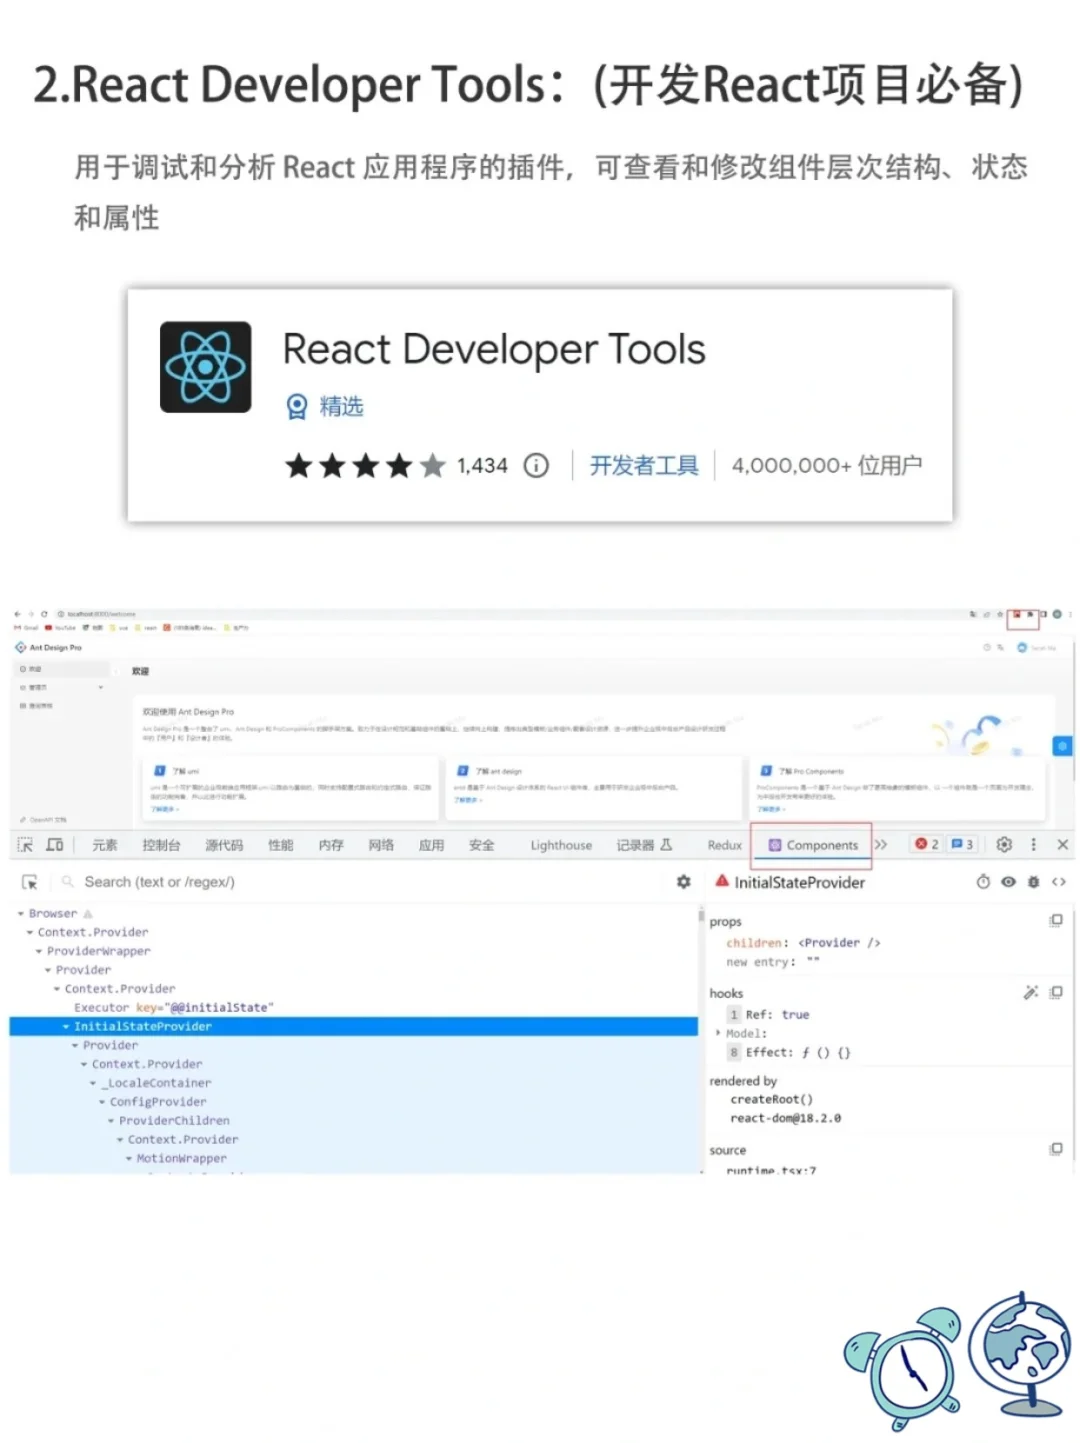This screenshot has width=1080, height=1443.
Task: Select the Executor key="@@initialState" row
Action: tap(173, 1008)
